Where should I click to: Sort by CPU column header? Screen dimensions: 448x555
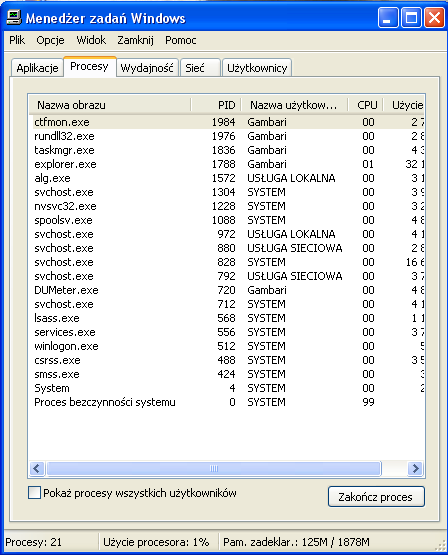[365, 105]
